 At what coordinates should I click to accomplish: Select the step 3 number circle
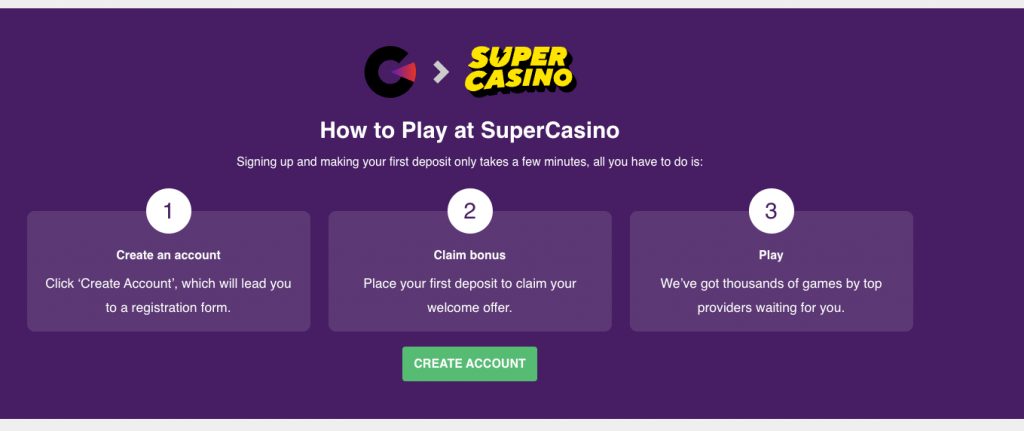click(771, 211)
